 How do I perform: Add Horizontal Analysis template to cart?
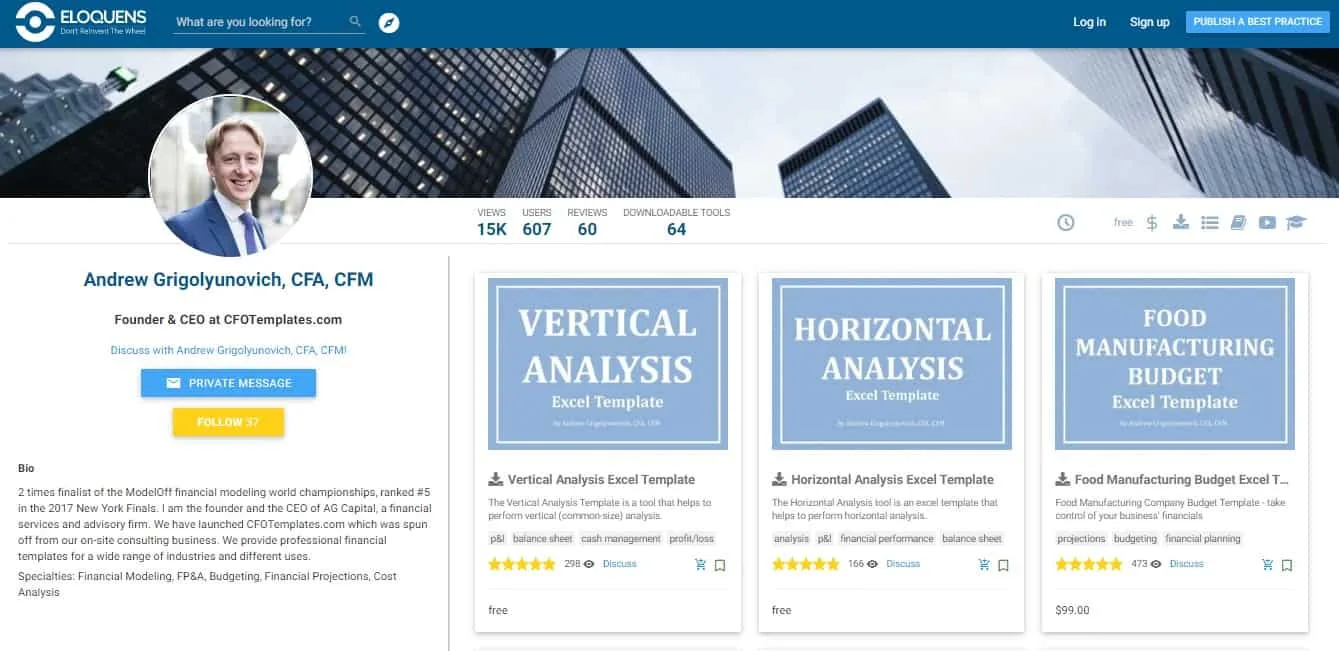click(x=984, y=565)
